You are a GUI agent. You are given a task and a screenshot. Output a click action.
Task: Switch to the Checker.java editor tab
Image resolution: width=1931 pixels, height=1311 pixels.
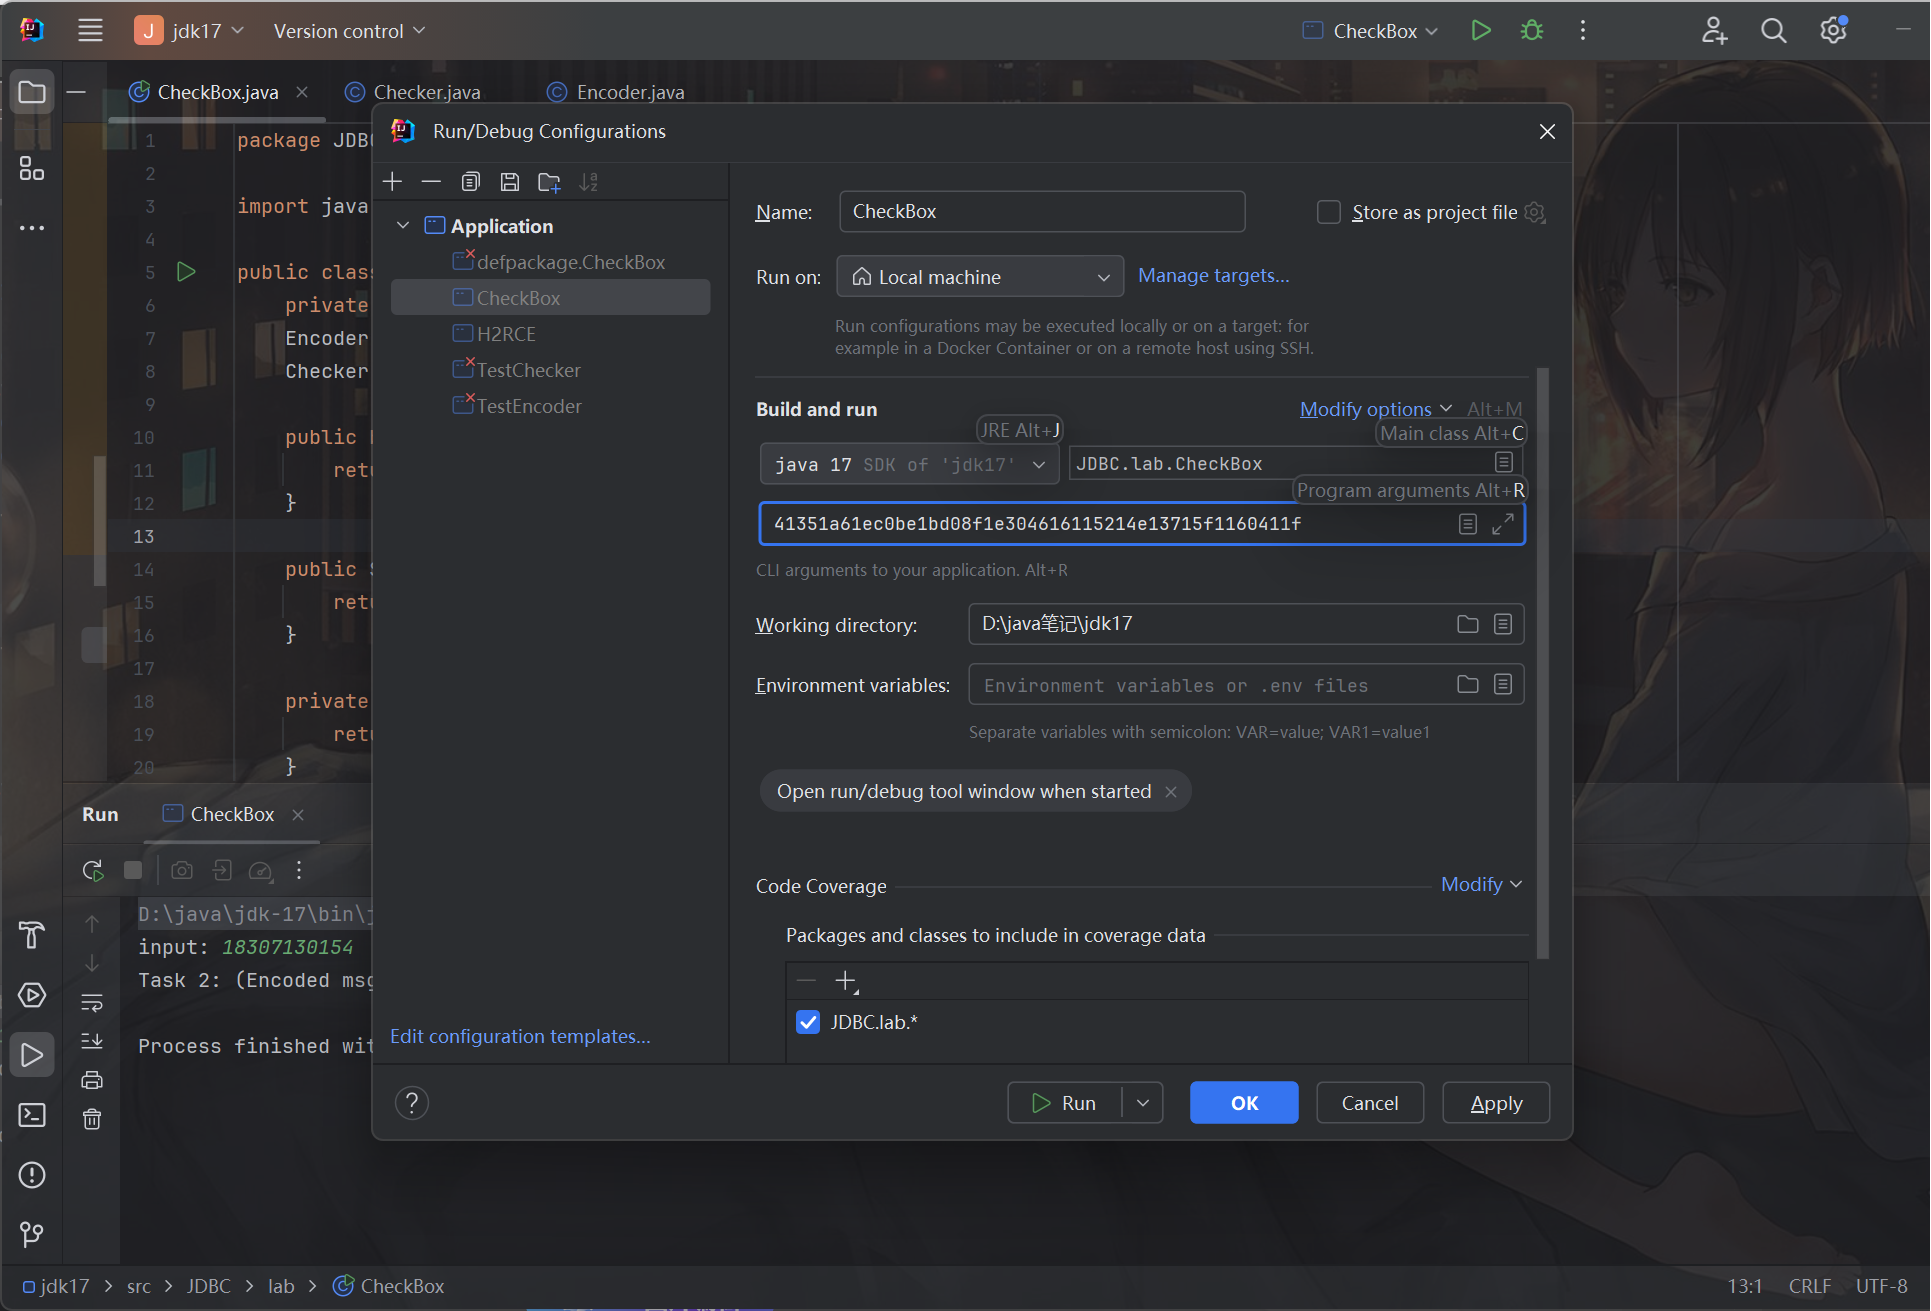[426, 92]
